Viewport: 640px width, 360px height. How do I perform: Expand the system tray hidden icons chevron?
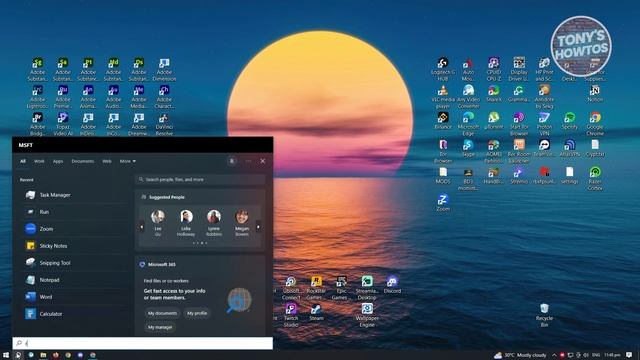[554, 355]
